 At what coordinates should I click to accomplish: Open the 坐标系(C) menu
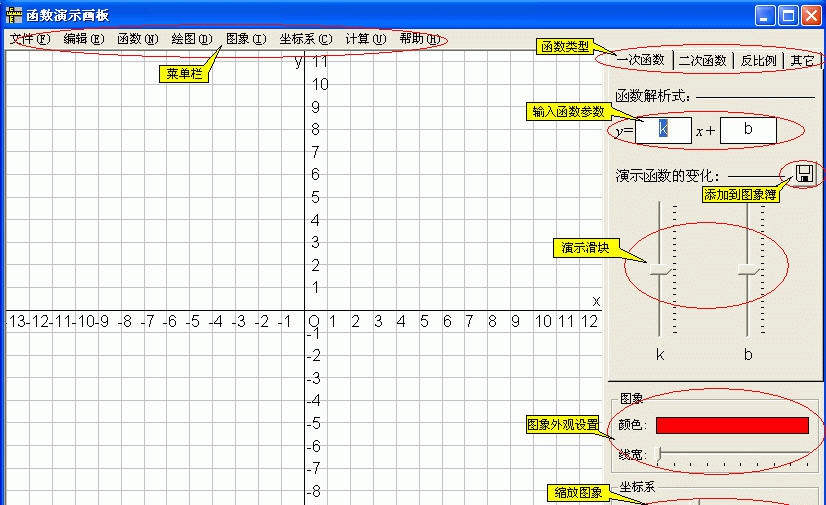point(306,39)
